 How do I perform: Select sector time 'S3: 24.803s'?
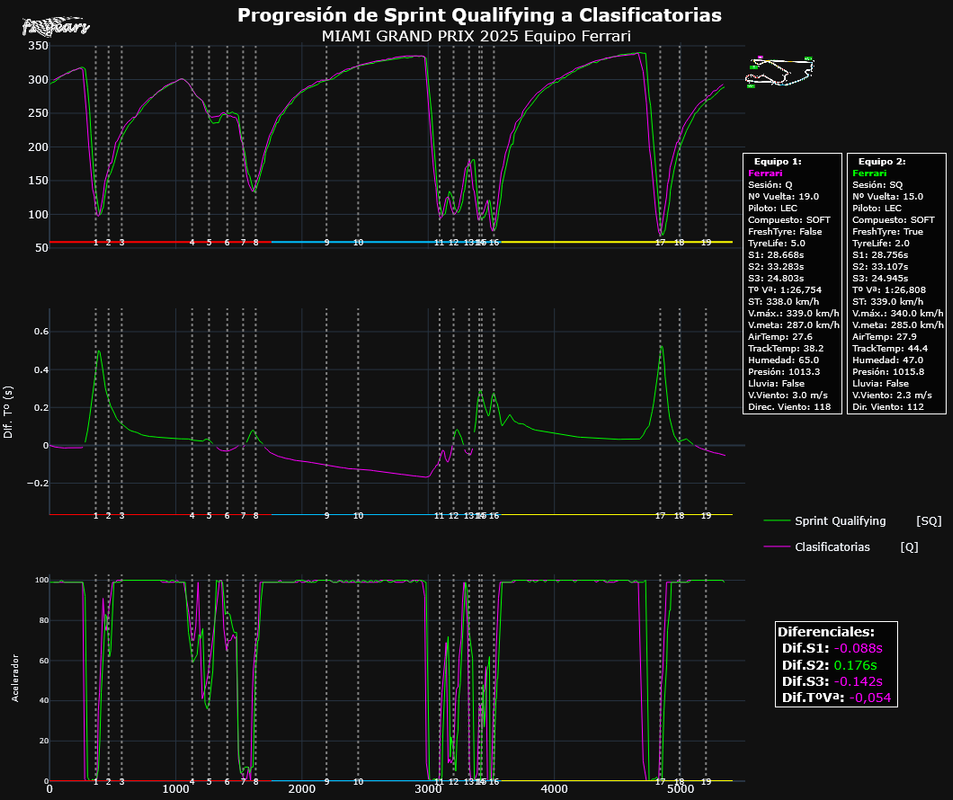tap(776, 278)
